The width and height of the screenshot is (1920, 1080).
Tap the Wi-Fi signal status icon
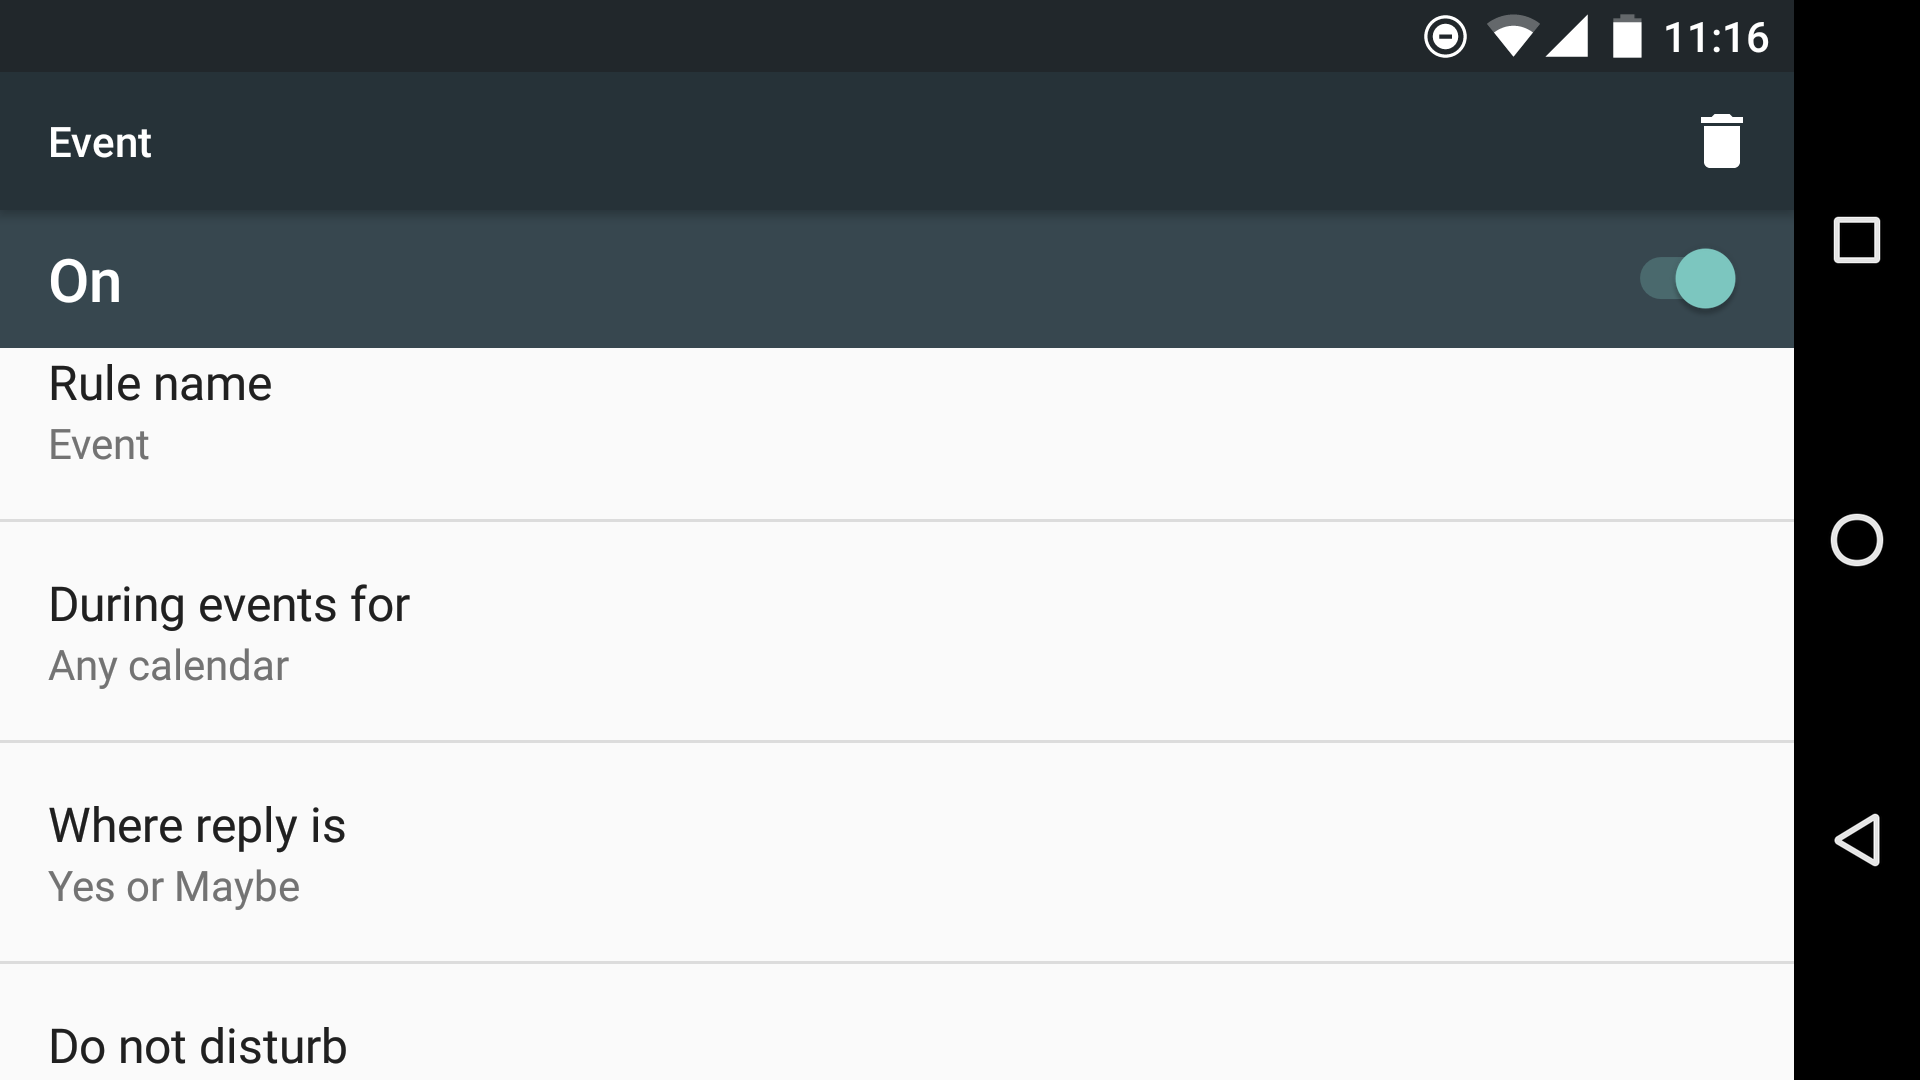[x=1513, y=38]
